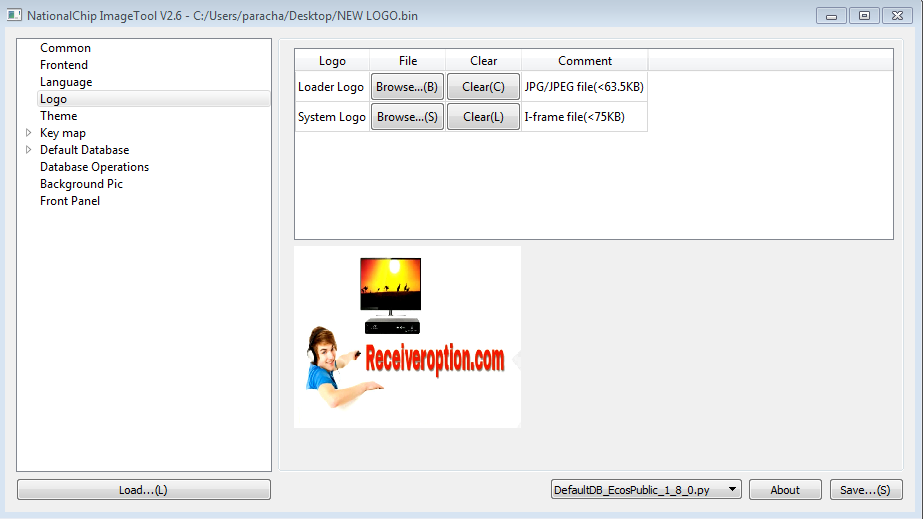Maximize the ImageTool window
The image size is (923, 519).
pos(864,16)
